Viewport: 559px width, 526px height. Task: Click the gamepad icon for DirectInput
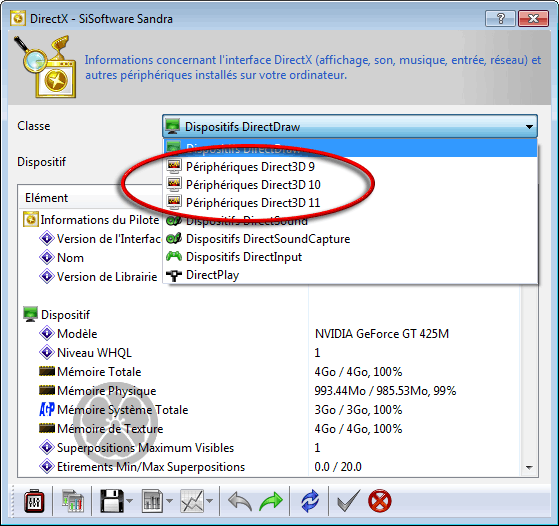[174, 256]
